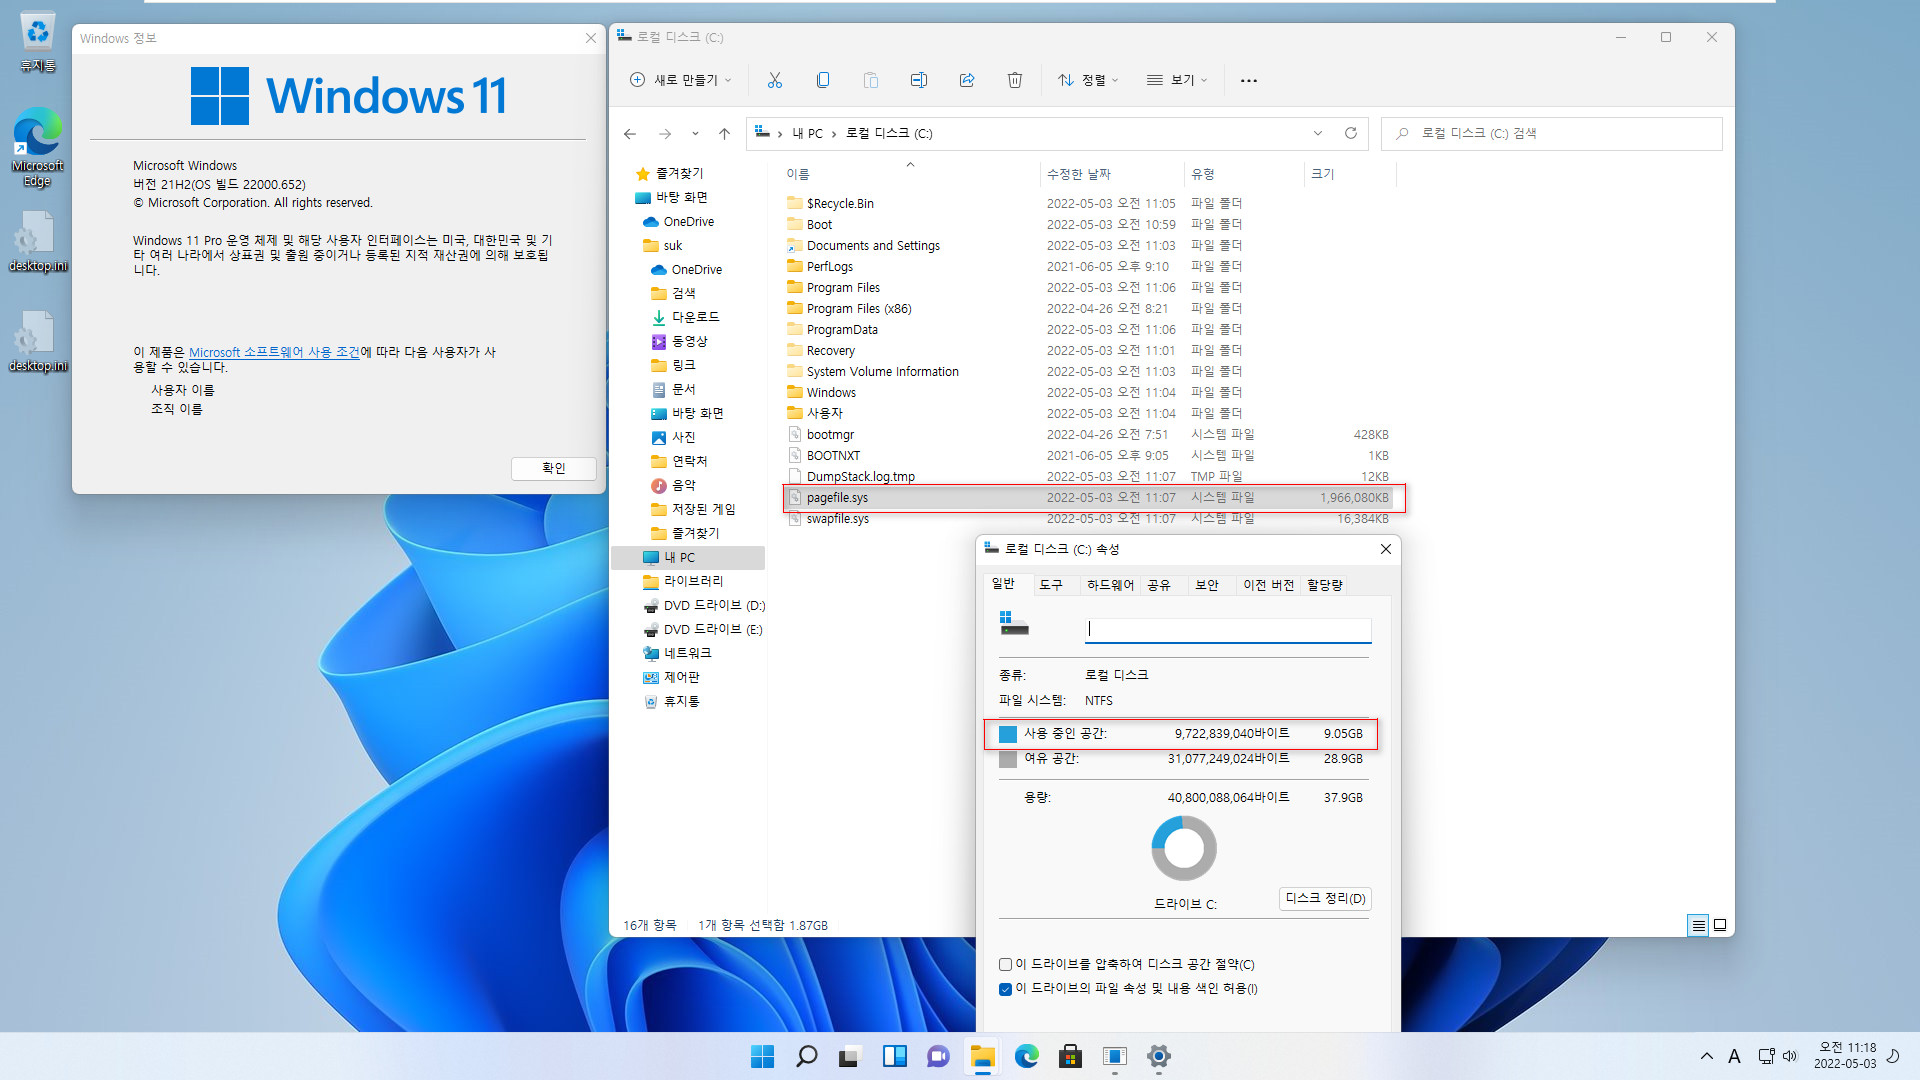Uncheck allow file indexing checkbox

pyautogui.click(x=1005, y=989)
